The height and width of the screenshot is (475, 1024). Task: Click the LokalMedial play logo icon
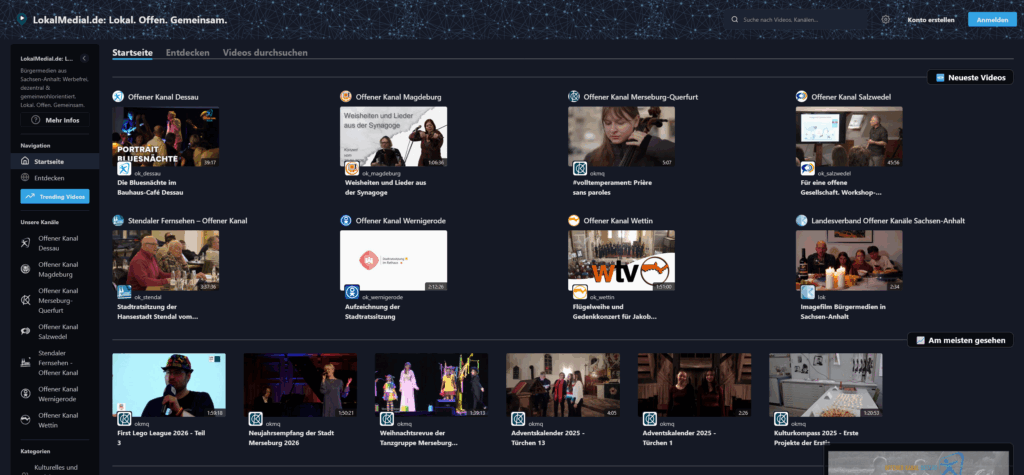tap(22, 19)
